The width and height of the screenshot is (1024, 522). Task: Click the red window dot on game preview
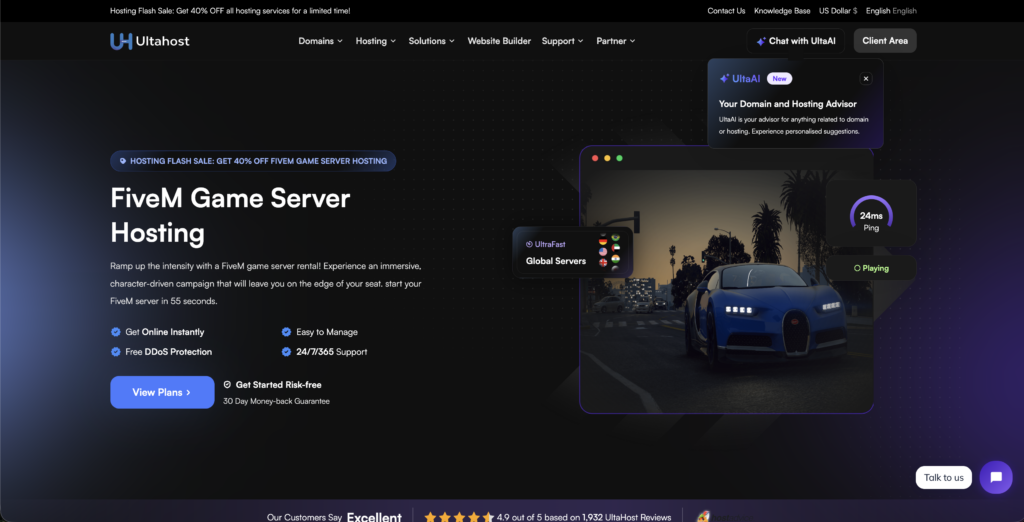[595, 158]
